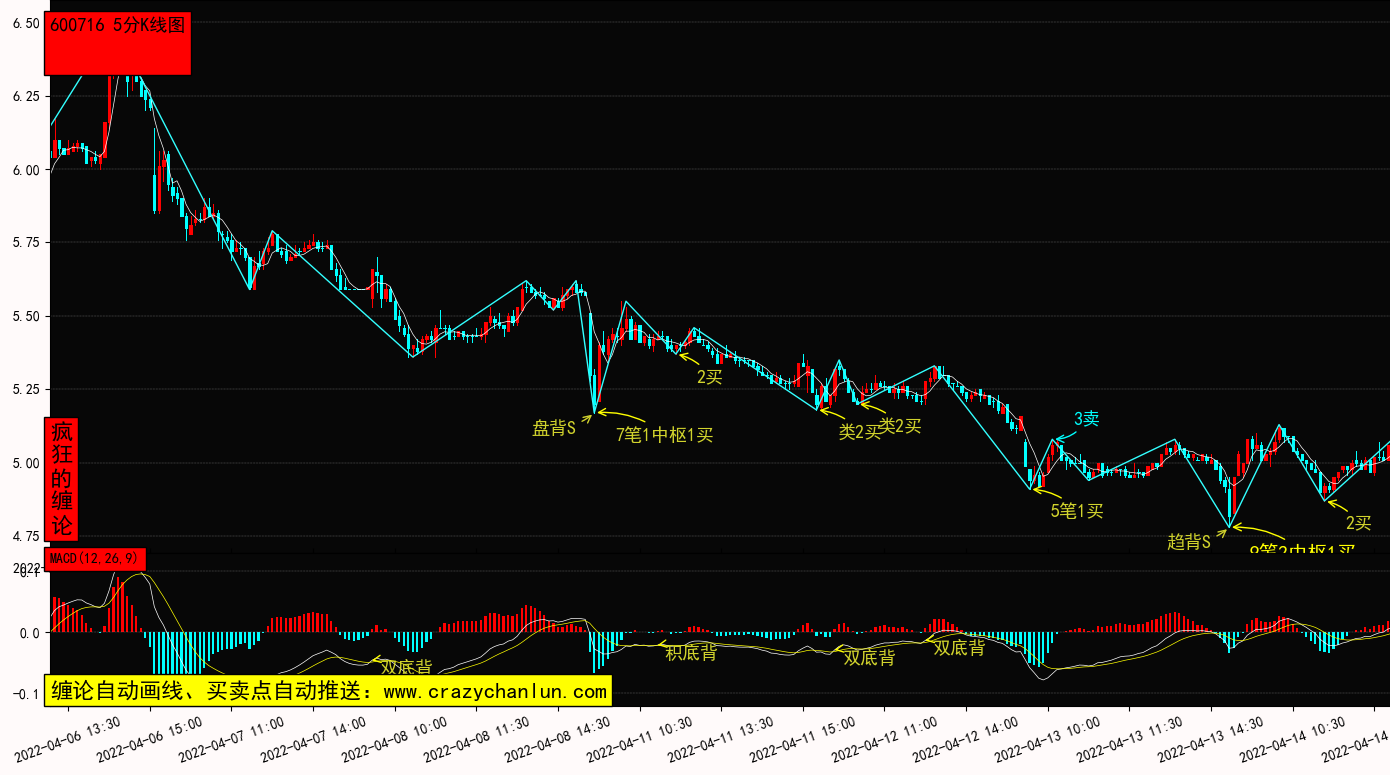Select the 趋背S annotation

point(1189,542)
